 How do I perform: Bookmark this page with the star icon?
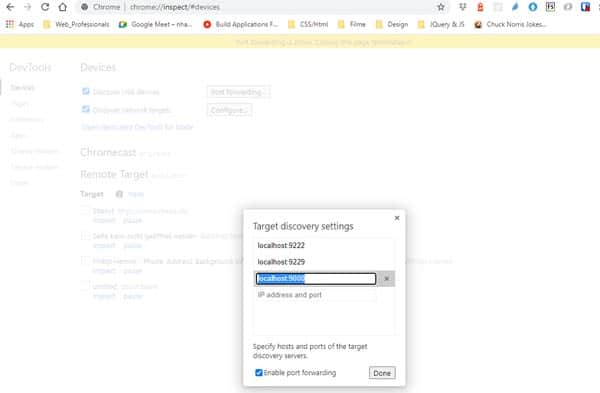point(441,7)
